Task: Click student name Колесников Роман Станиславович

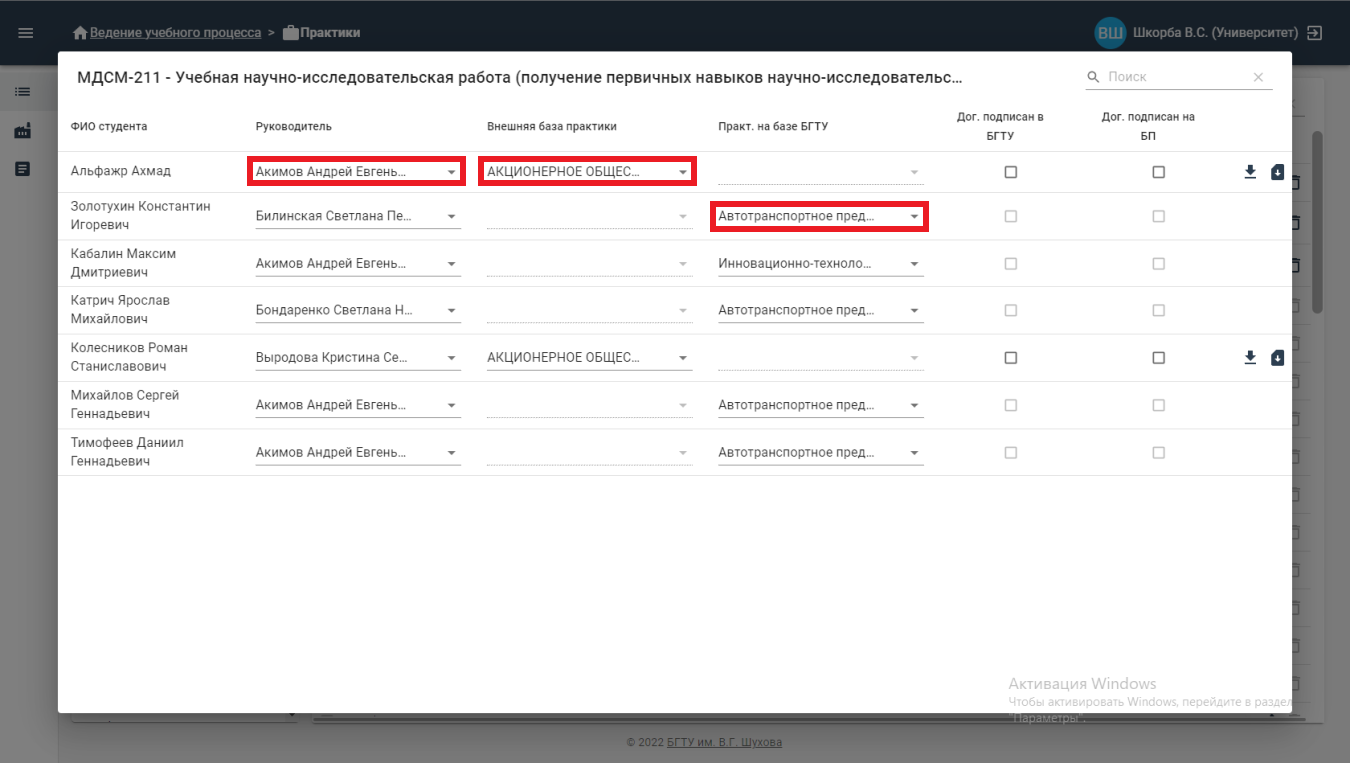Action: coord(129,357)
